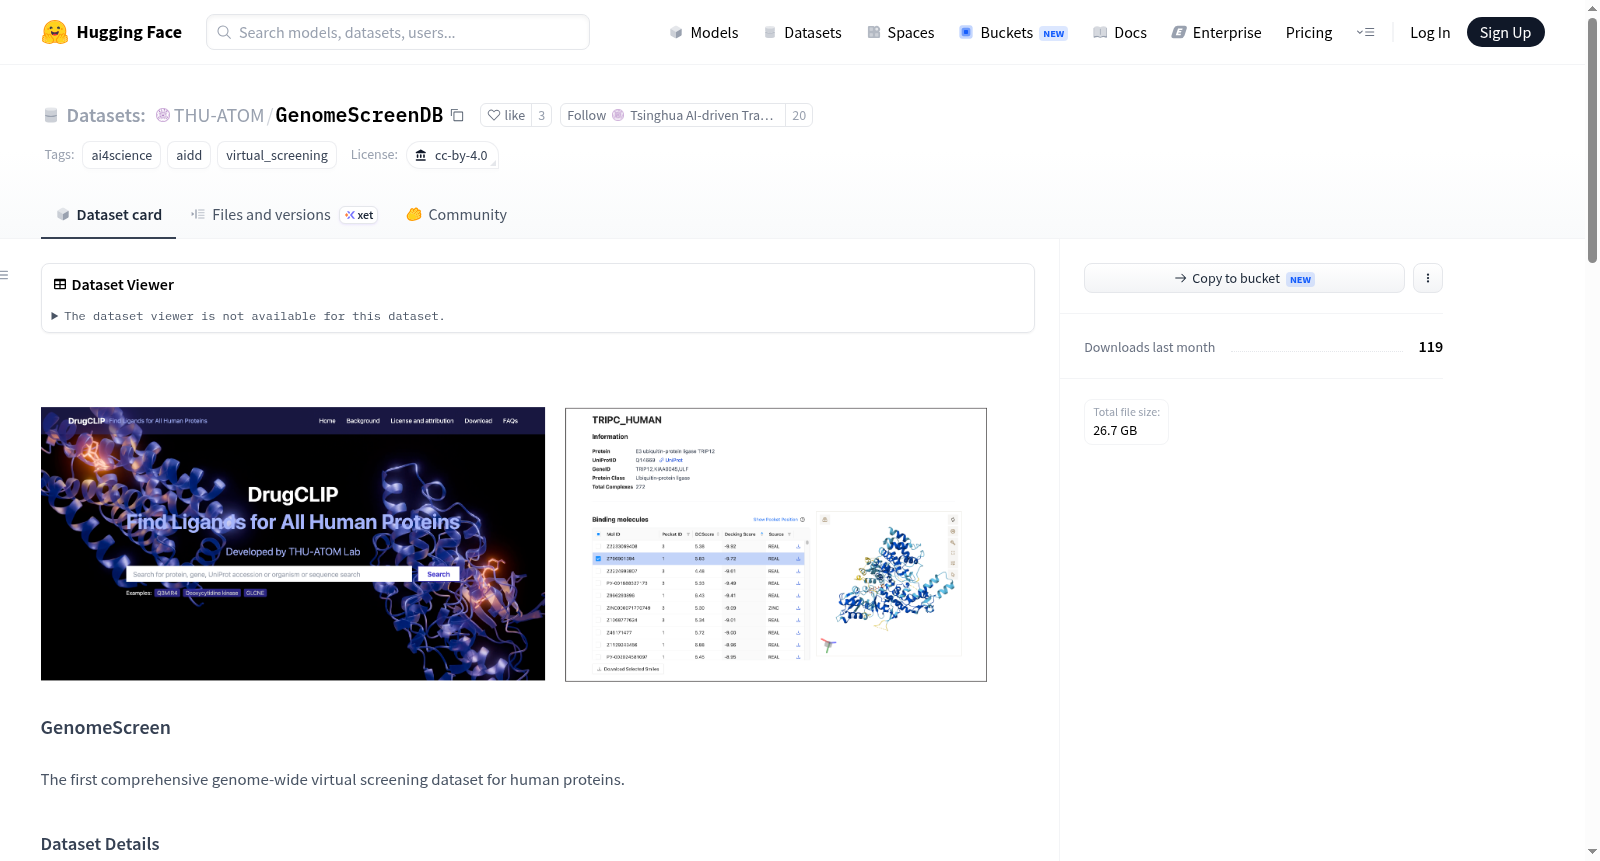Click the Log In link
1600x861 pixels.
tap(1430, 32)
